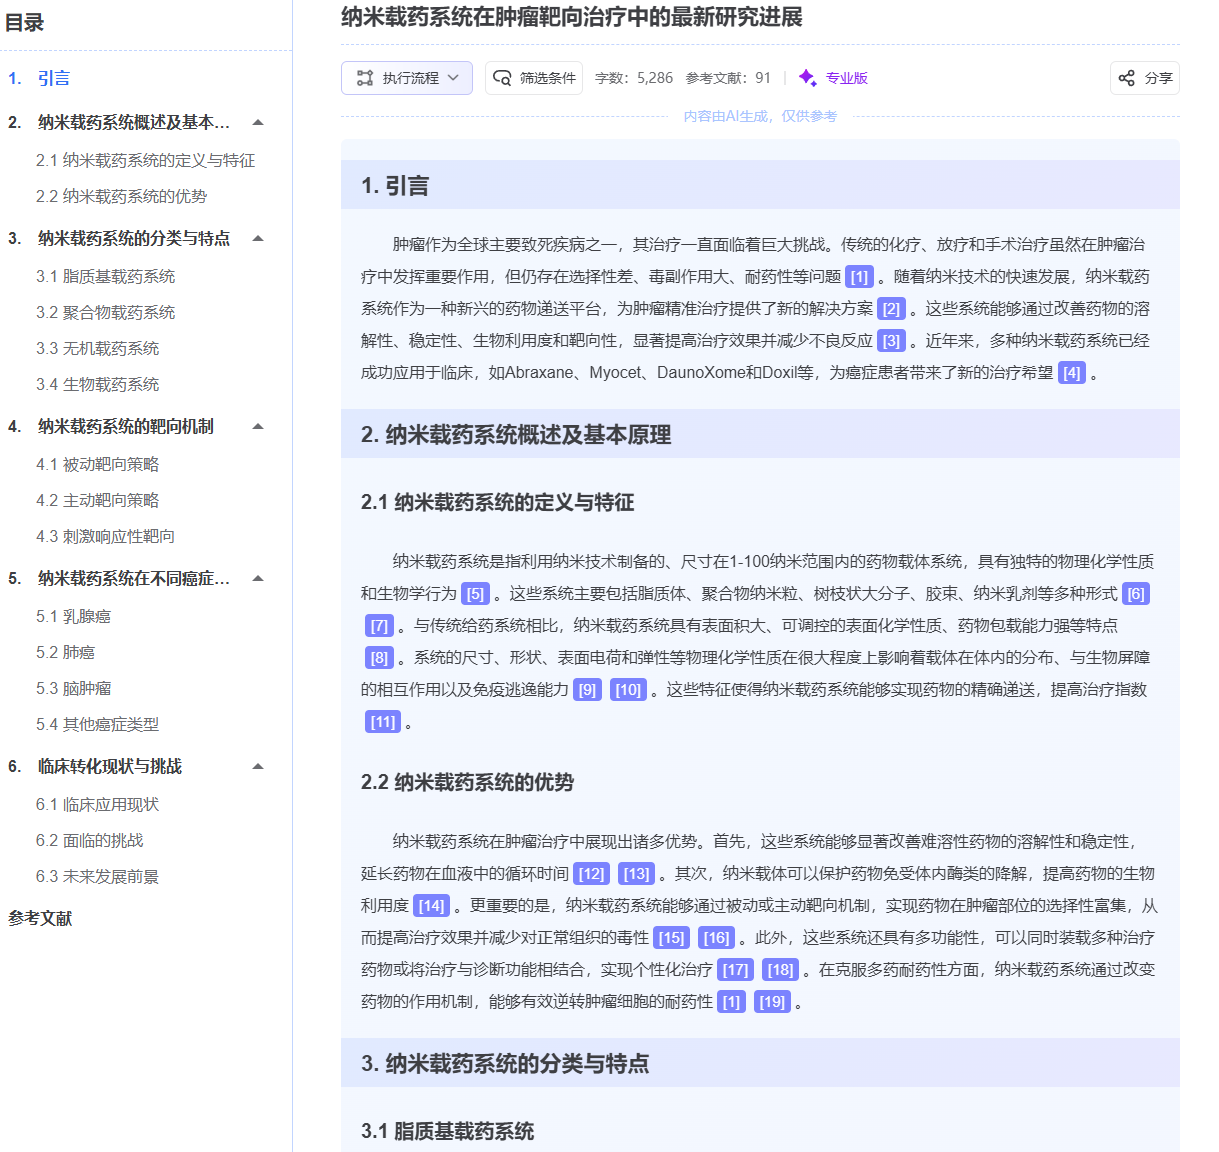
Task: Open citation reference [15]
Action: [671, 938]
